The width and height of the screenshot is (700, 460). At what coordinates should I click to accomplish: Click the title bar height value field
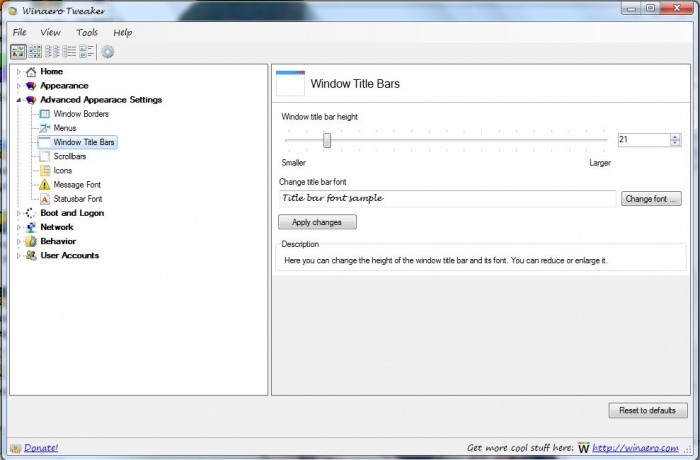[x=644, y=140]
